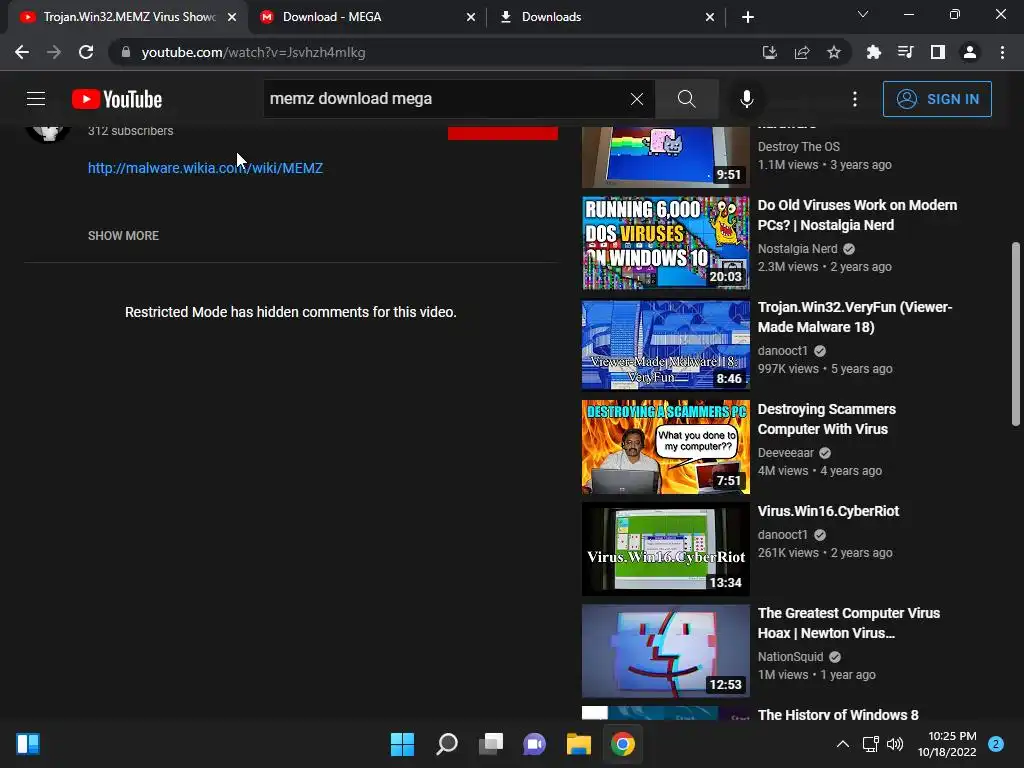1024x768 pixels.
Task: Click Deeveeaar channel name
Action: point(786,453)
